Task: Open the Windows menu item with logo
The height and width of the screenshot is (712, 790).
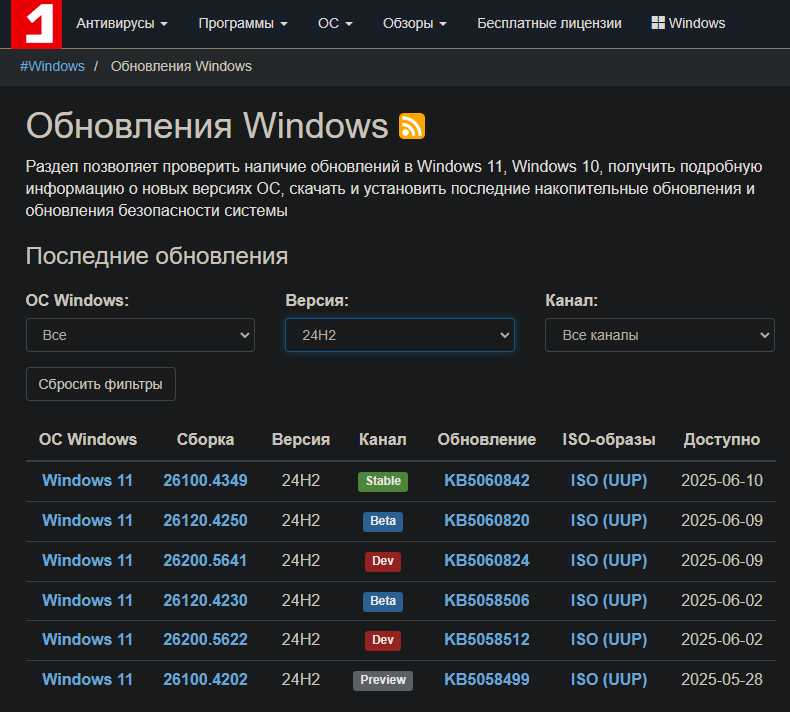Action: point(688,23)
